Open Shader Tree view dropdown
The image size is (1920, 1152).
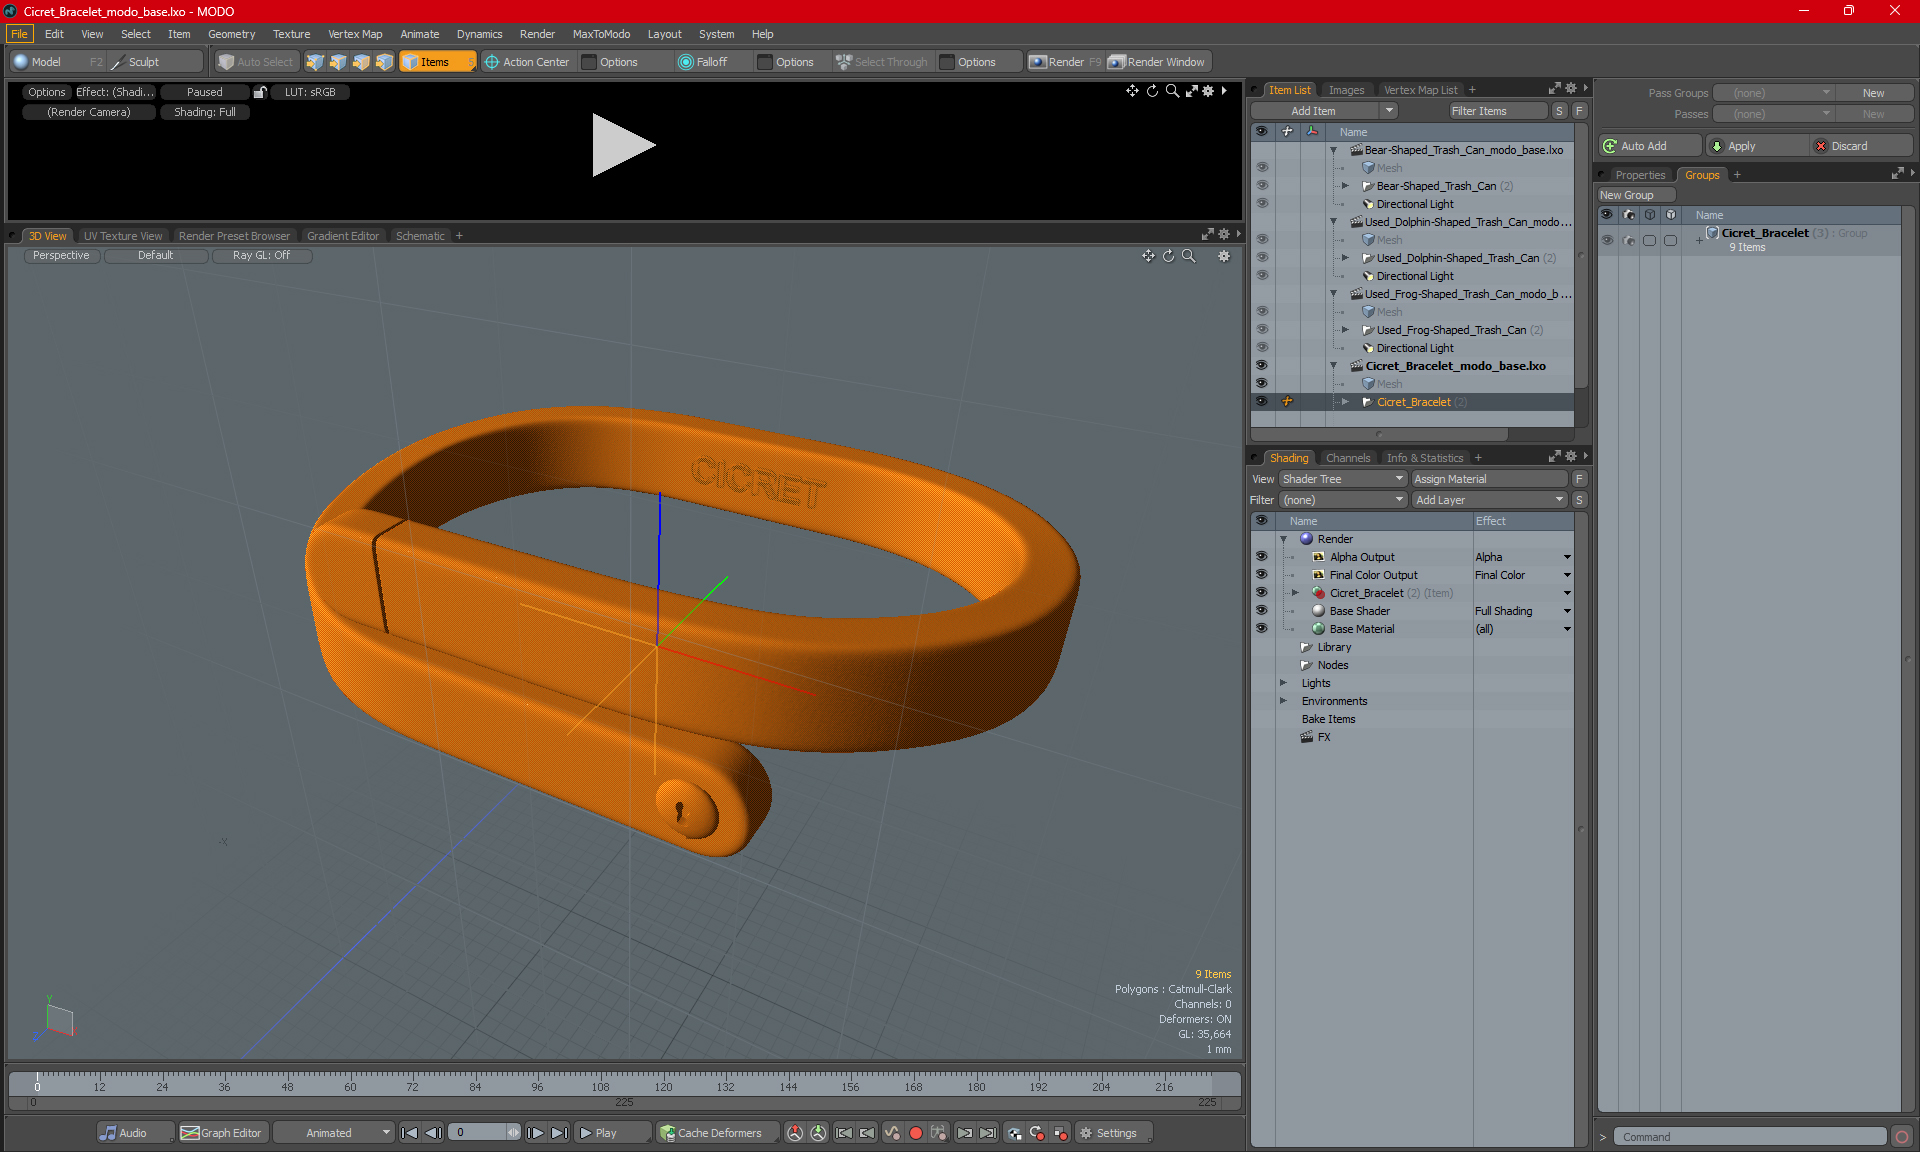1343,479
